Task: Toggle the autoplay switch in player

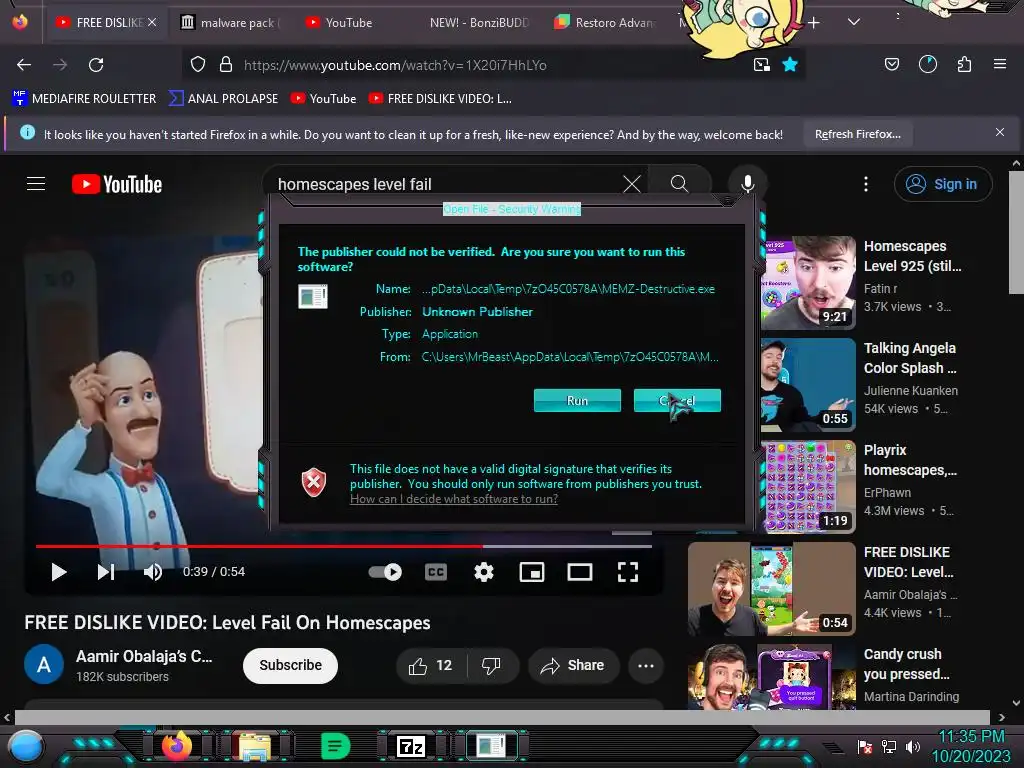Action: 385,572
